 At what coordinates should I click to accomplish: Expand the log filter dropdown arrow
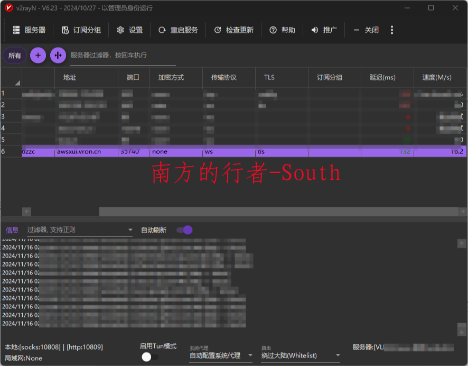(130, 230)
